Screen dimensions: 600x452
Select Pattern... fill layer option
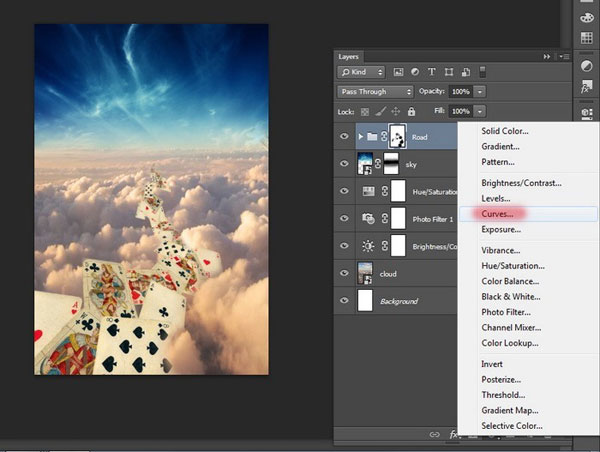(x=498, y=162)
